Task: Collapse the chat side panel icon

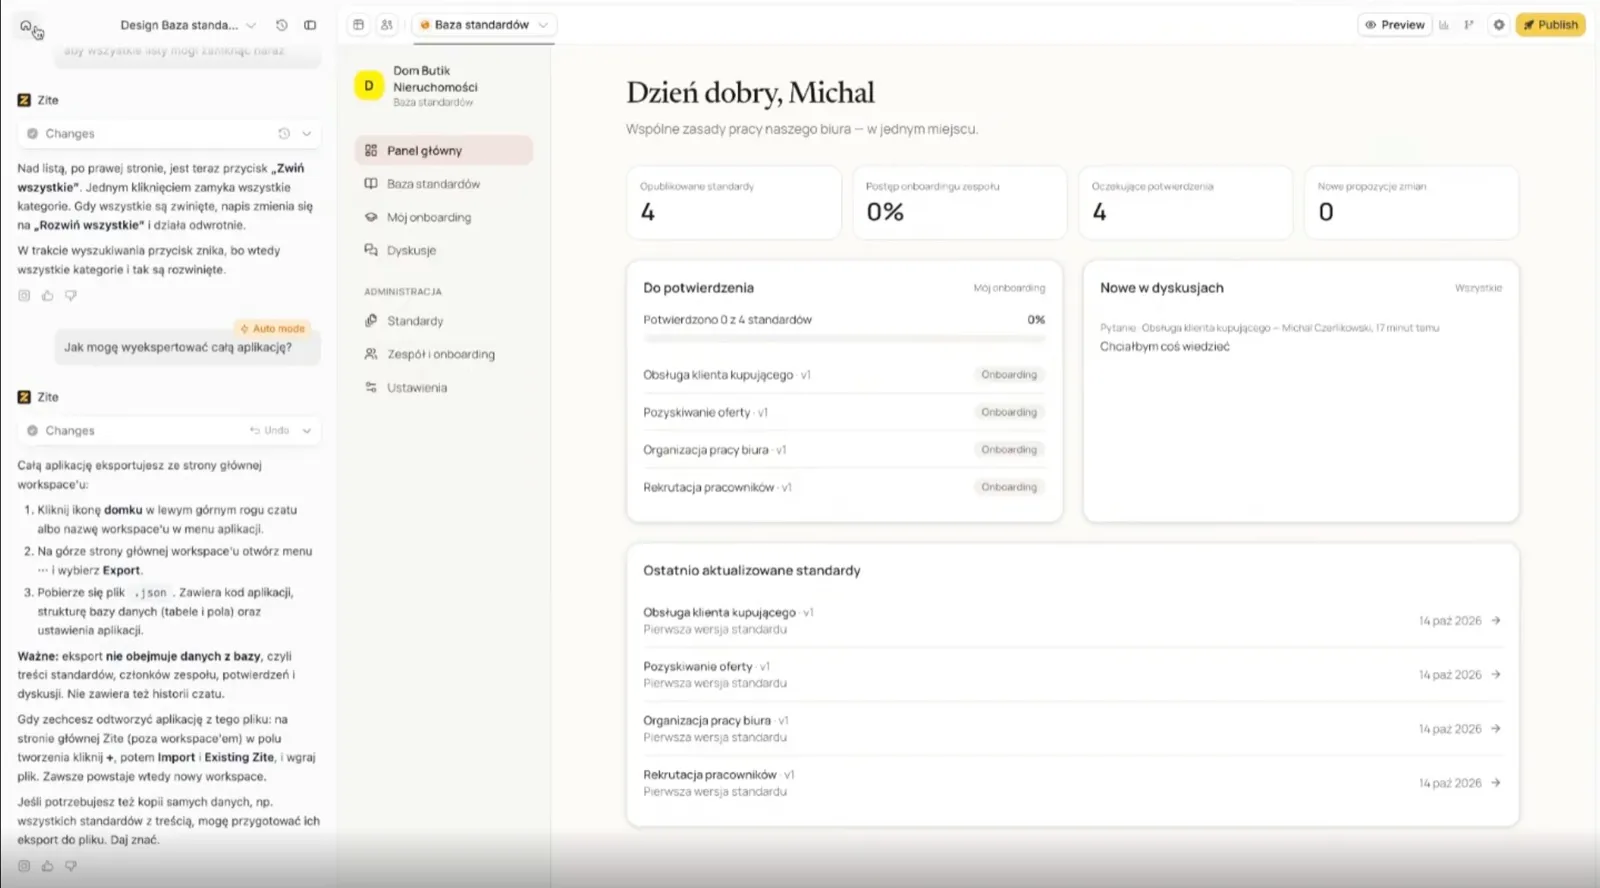Action: [x=310, y=25]
